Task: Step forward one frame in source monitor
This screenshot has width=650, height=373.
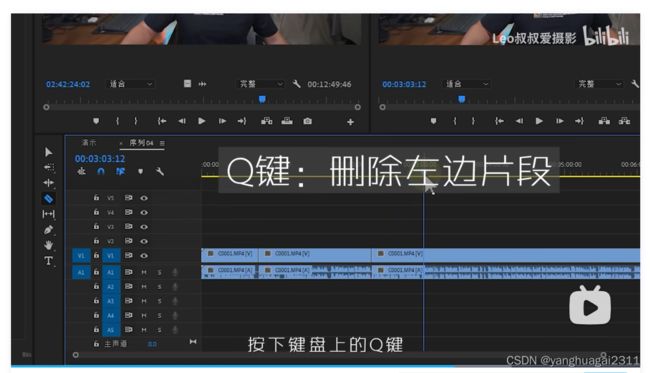Action: [x=223, y=121]
